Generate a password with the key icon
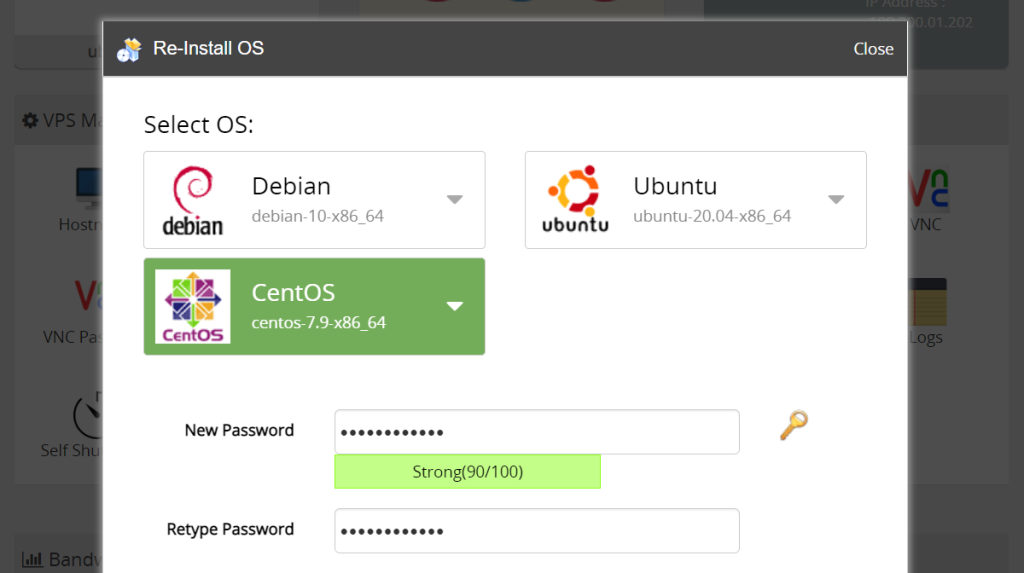The image size is (1024, 573). pos(793,425)
